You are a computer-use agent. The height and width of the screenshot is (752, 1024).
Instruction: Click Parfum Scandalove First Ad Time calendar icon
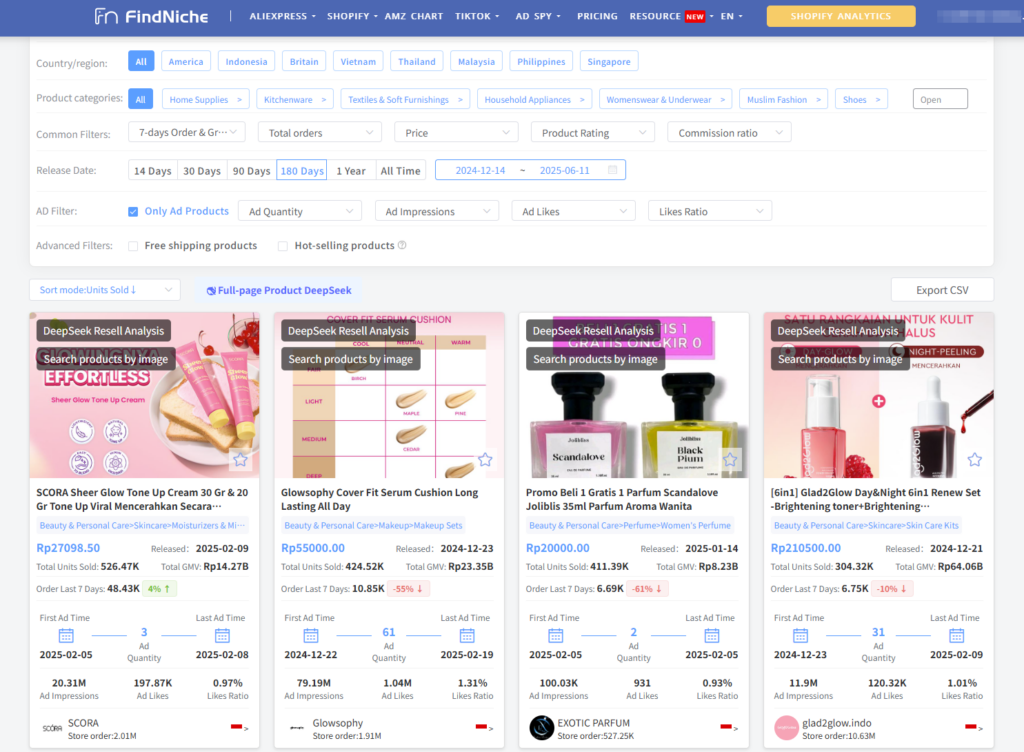(556, 635)
